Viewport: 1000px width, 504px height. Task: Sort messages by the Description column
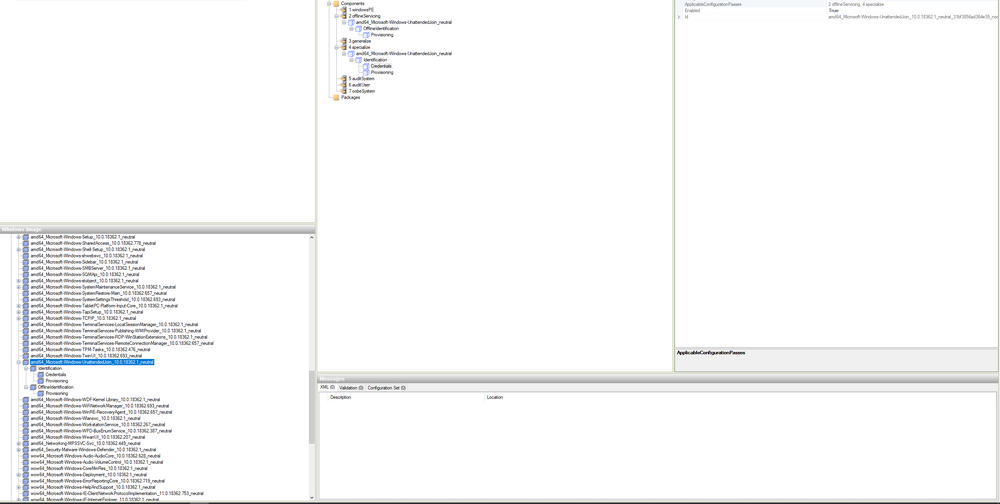point(406,397)
